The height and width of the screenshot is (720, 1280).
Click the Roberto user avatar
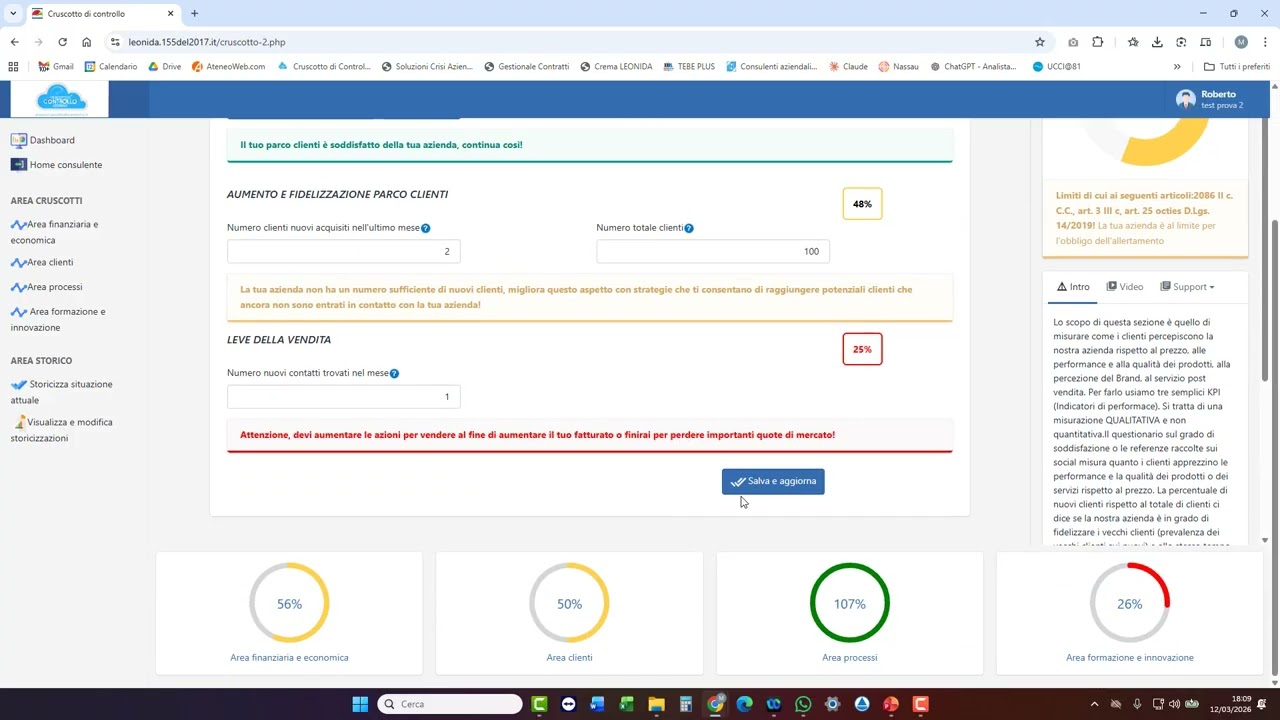1186,99
